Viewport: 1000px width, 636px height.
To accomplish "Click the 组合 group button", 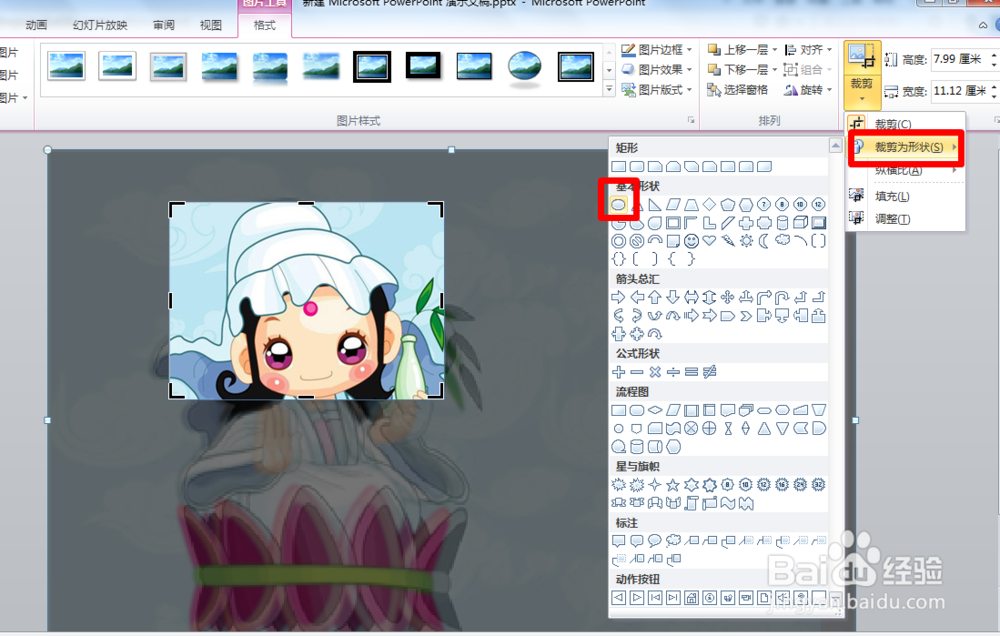I will [x=808, y=70].
